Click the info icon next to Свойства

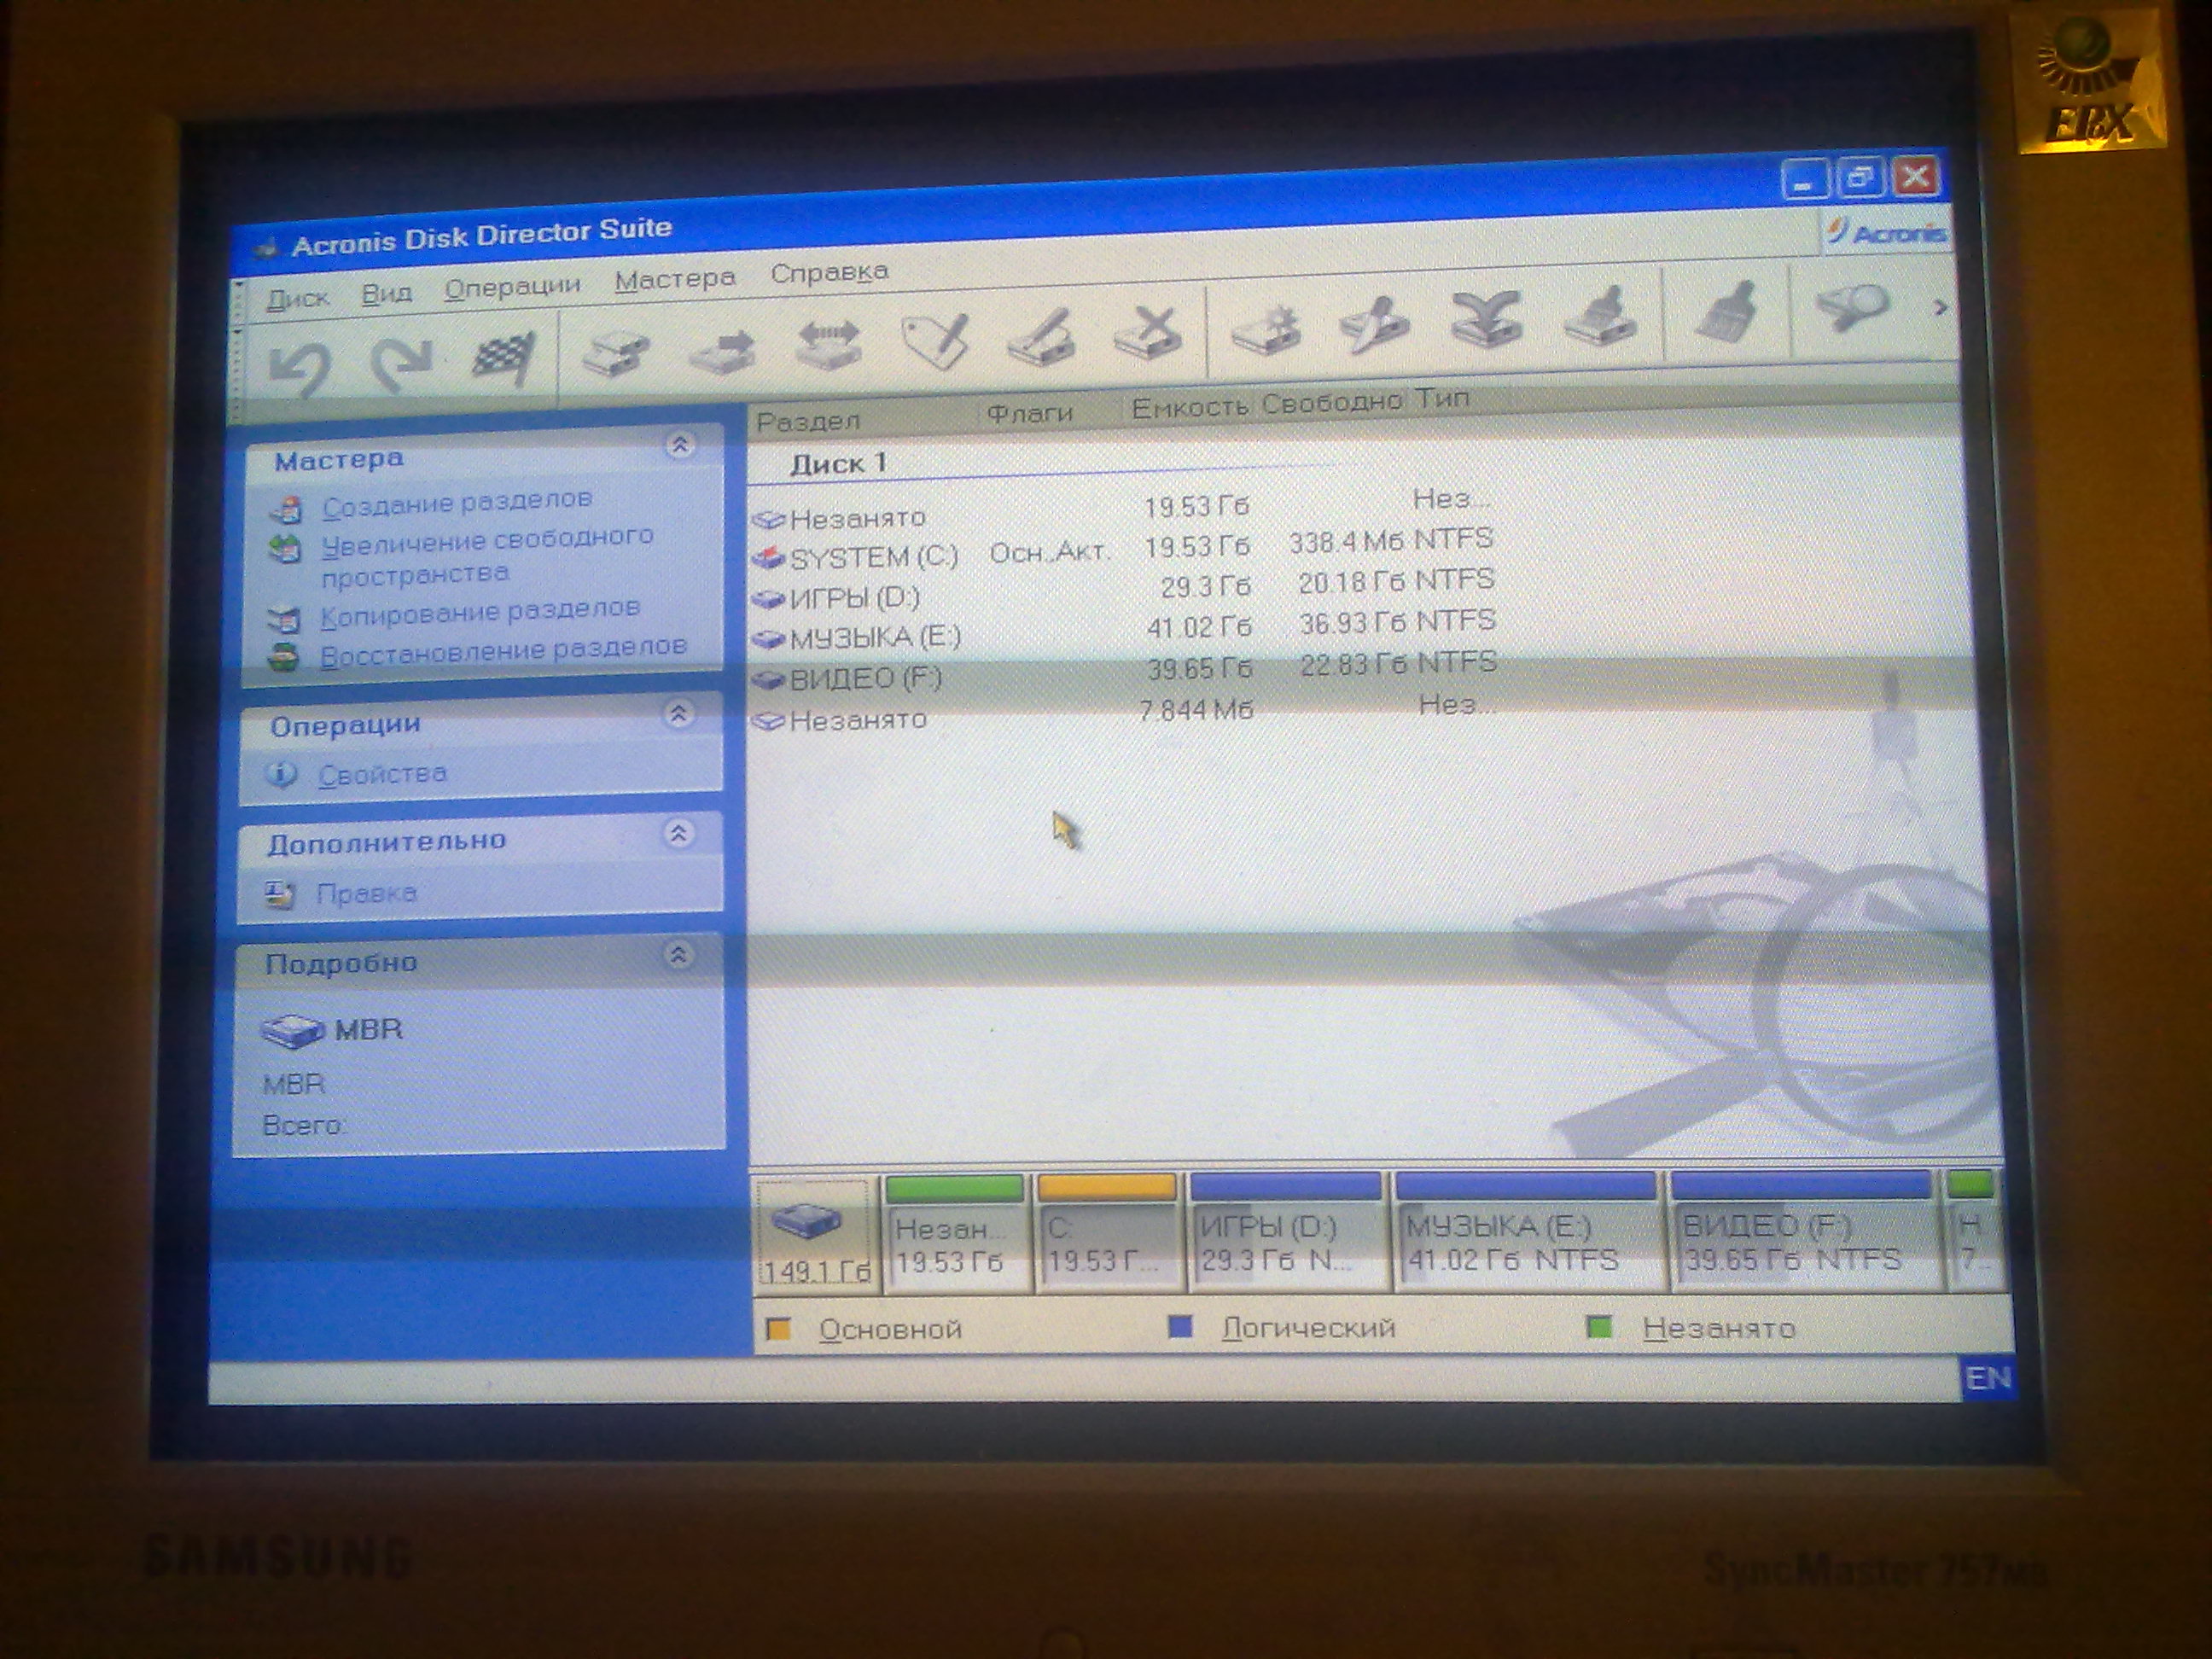pos(282,775)
